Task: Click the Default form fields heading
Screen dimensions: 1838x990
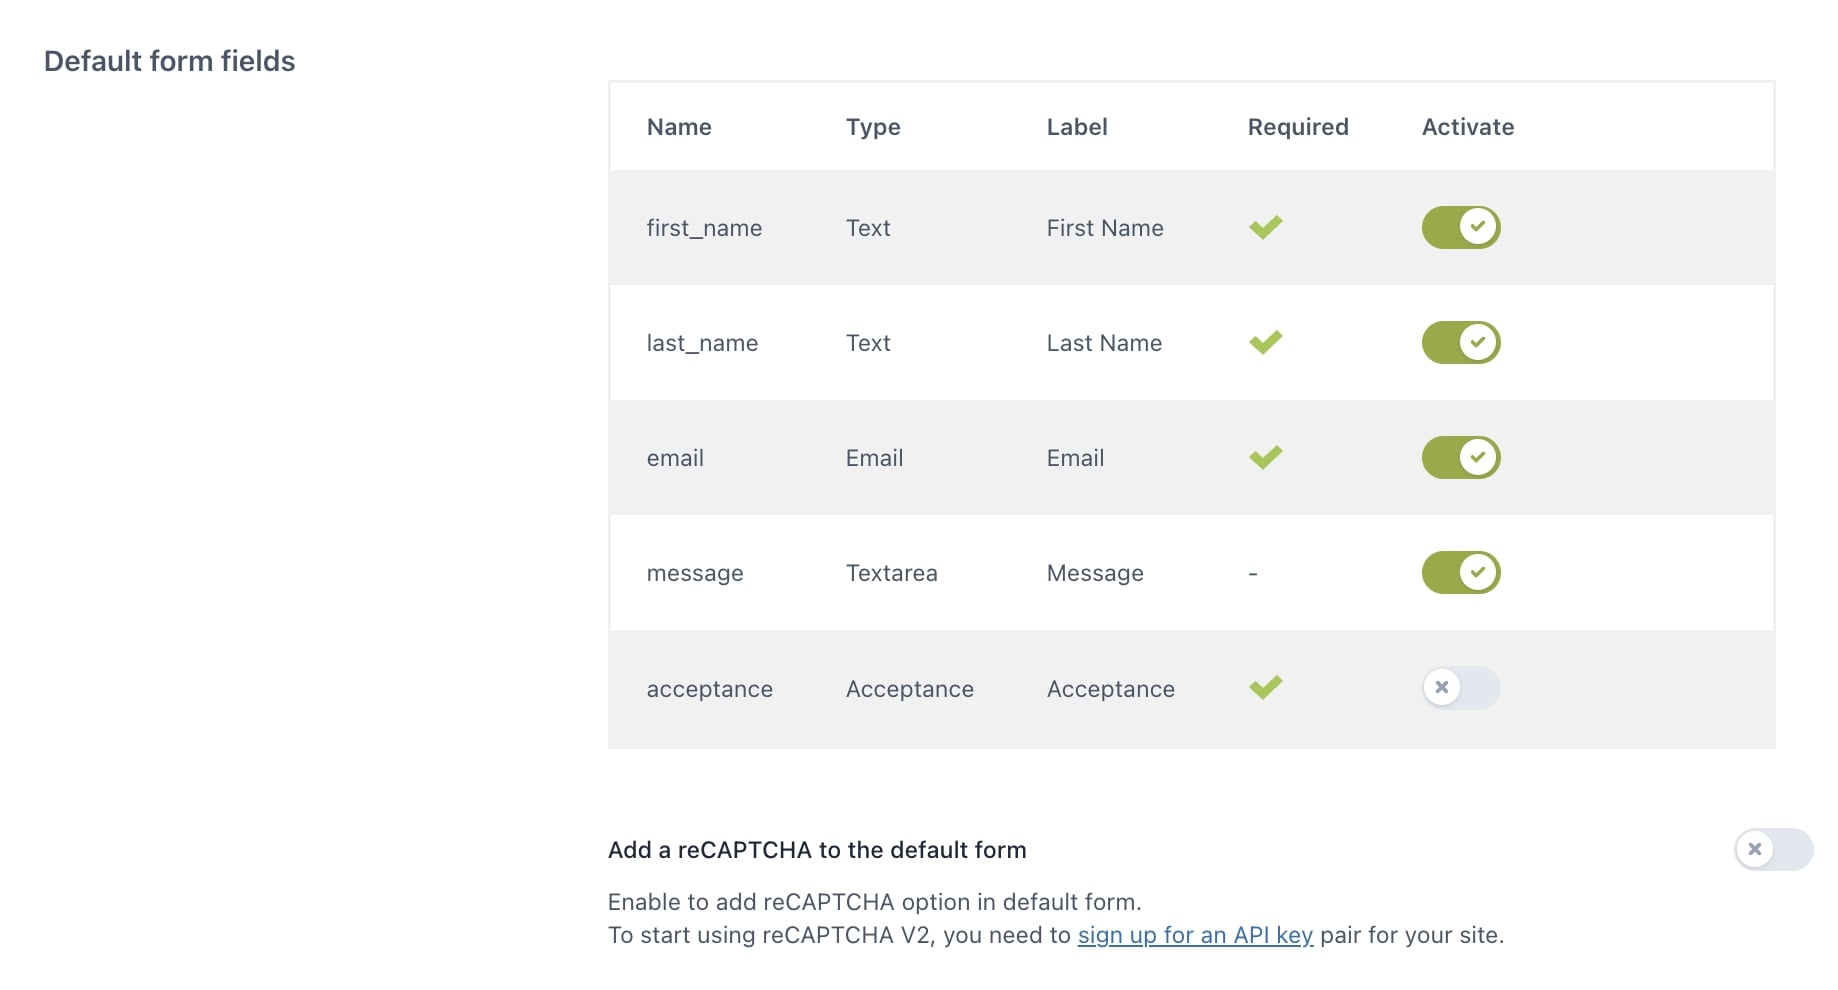Action: tap(170, 61)
